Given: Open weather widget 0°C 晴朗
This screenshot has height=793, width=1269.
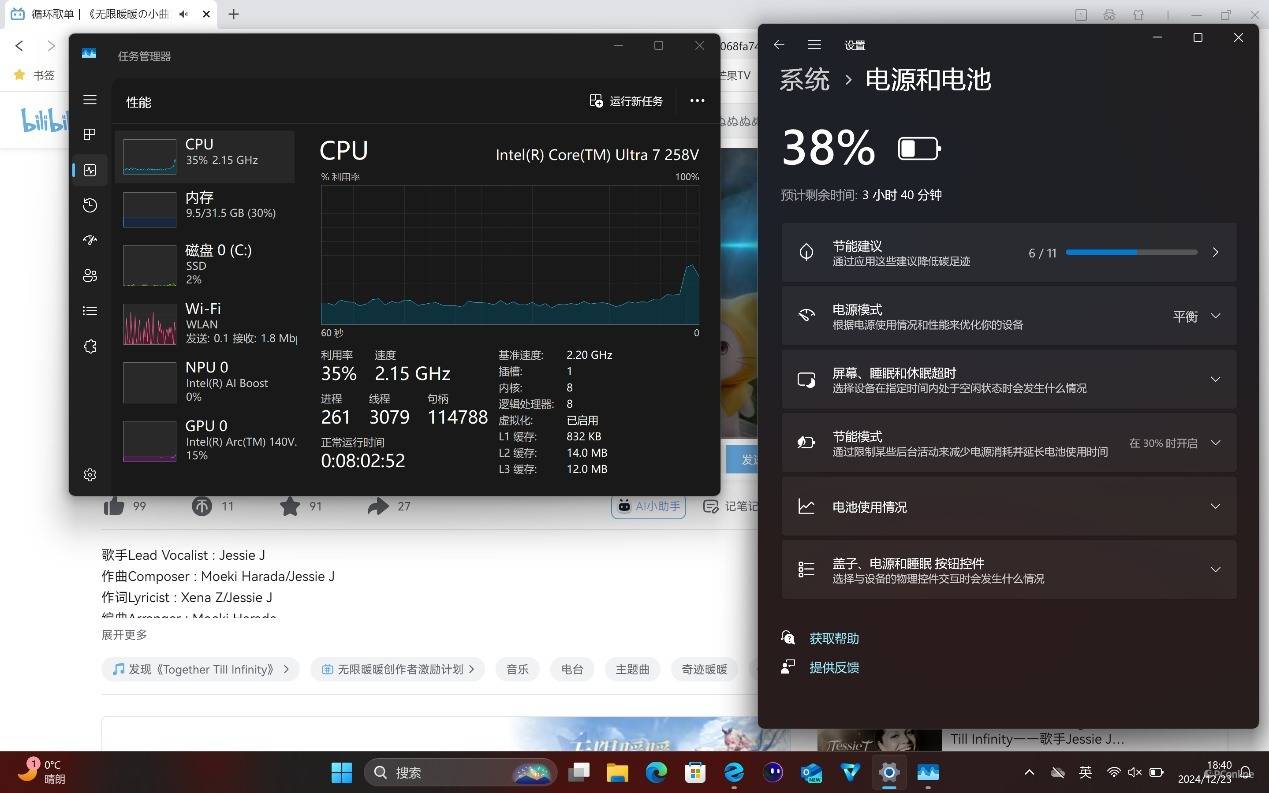Looking at the screenshot, I should point(42,772).
